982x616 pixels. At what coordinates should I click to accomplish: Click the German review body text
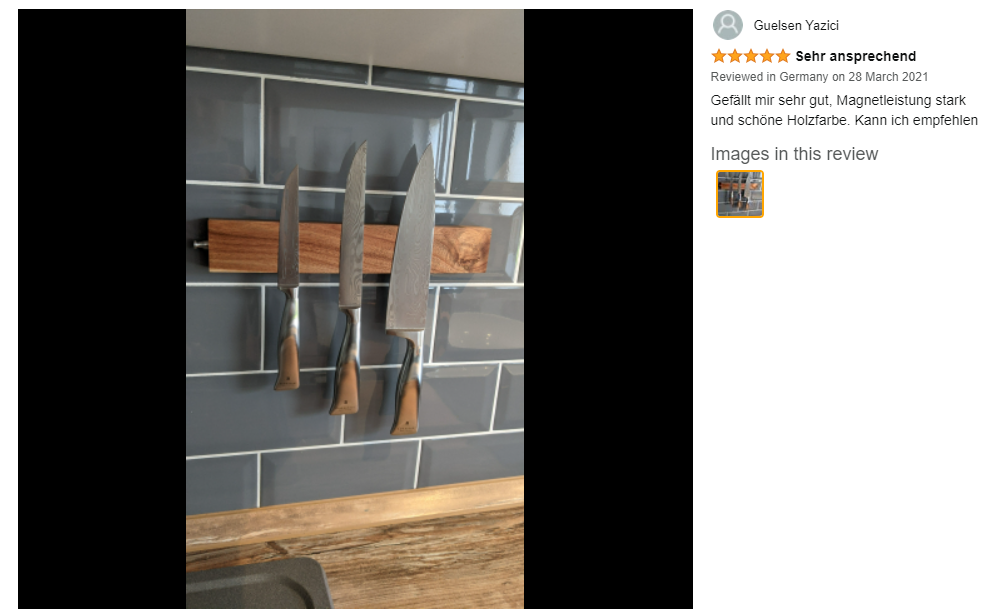coord(844,110)
